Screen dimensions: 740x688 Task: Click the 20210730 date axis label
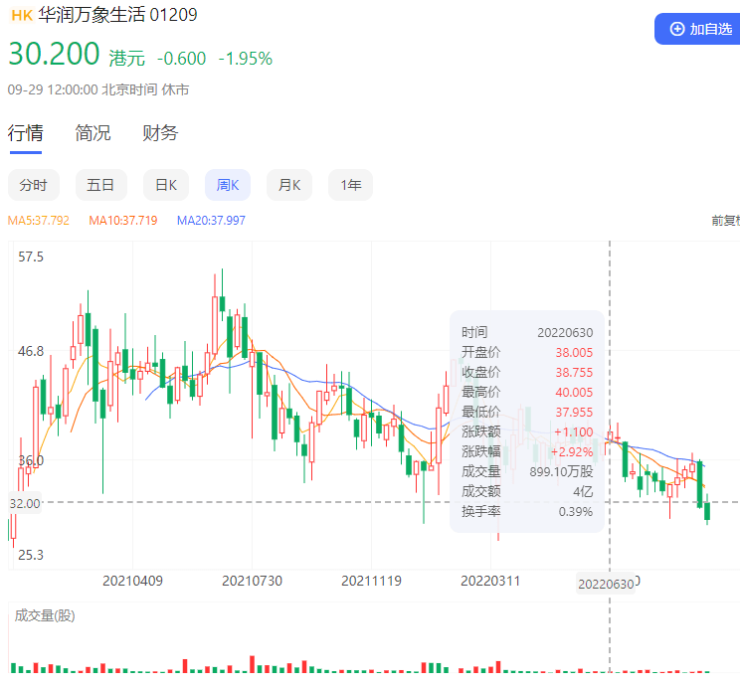(252, 581)
